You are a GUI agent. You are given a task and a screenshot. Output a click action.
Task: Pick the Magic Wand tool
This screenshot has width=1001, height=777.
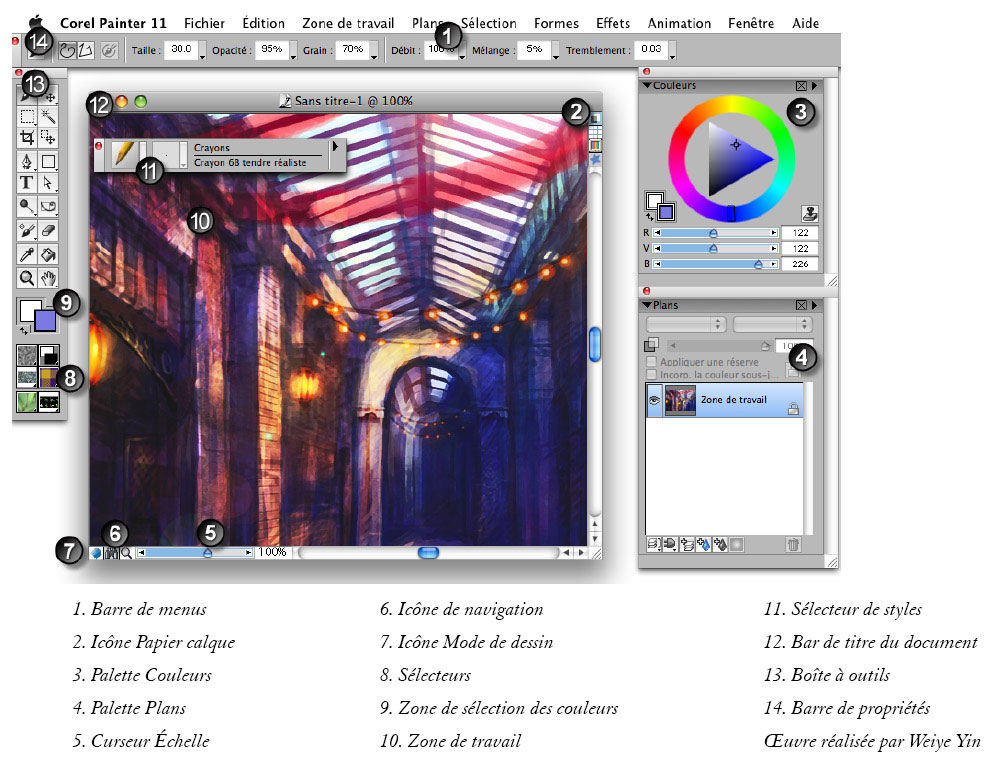[x=49, y=116]
